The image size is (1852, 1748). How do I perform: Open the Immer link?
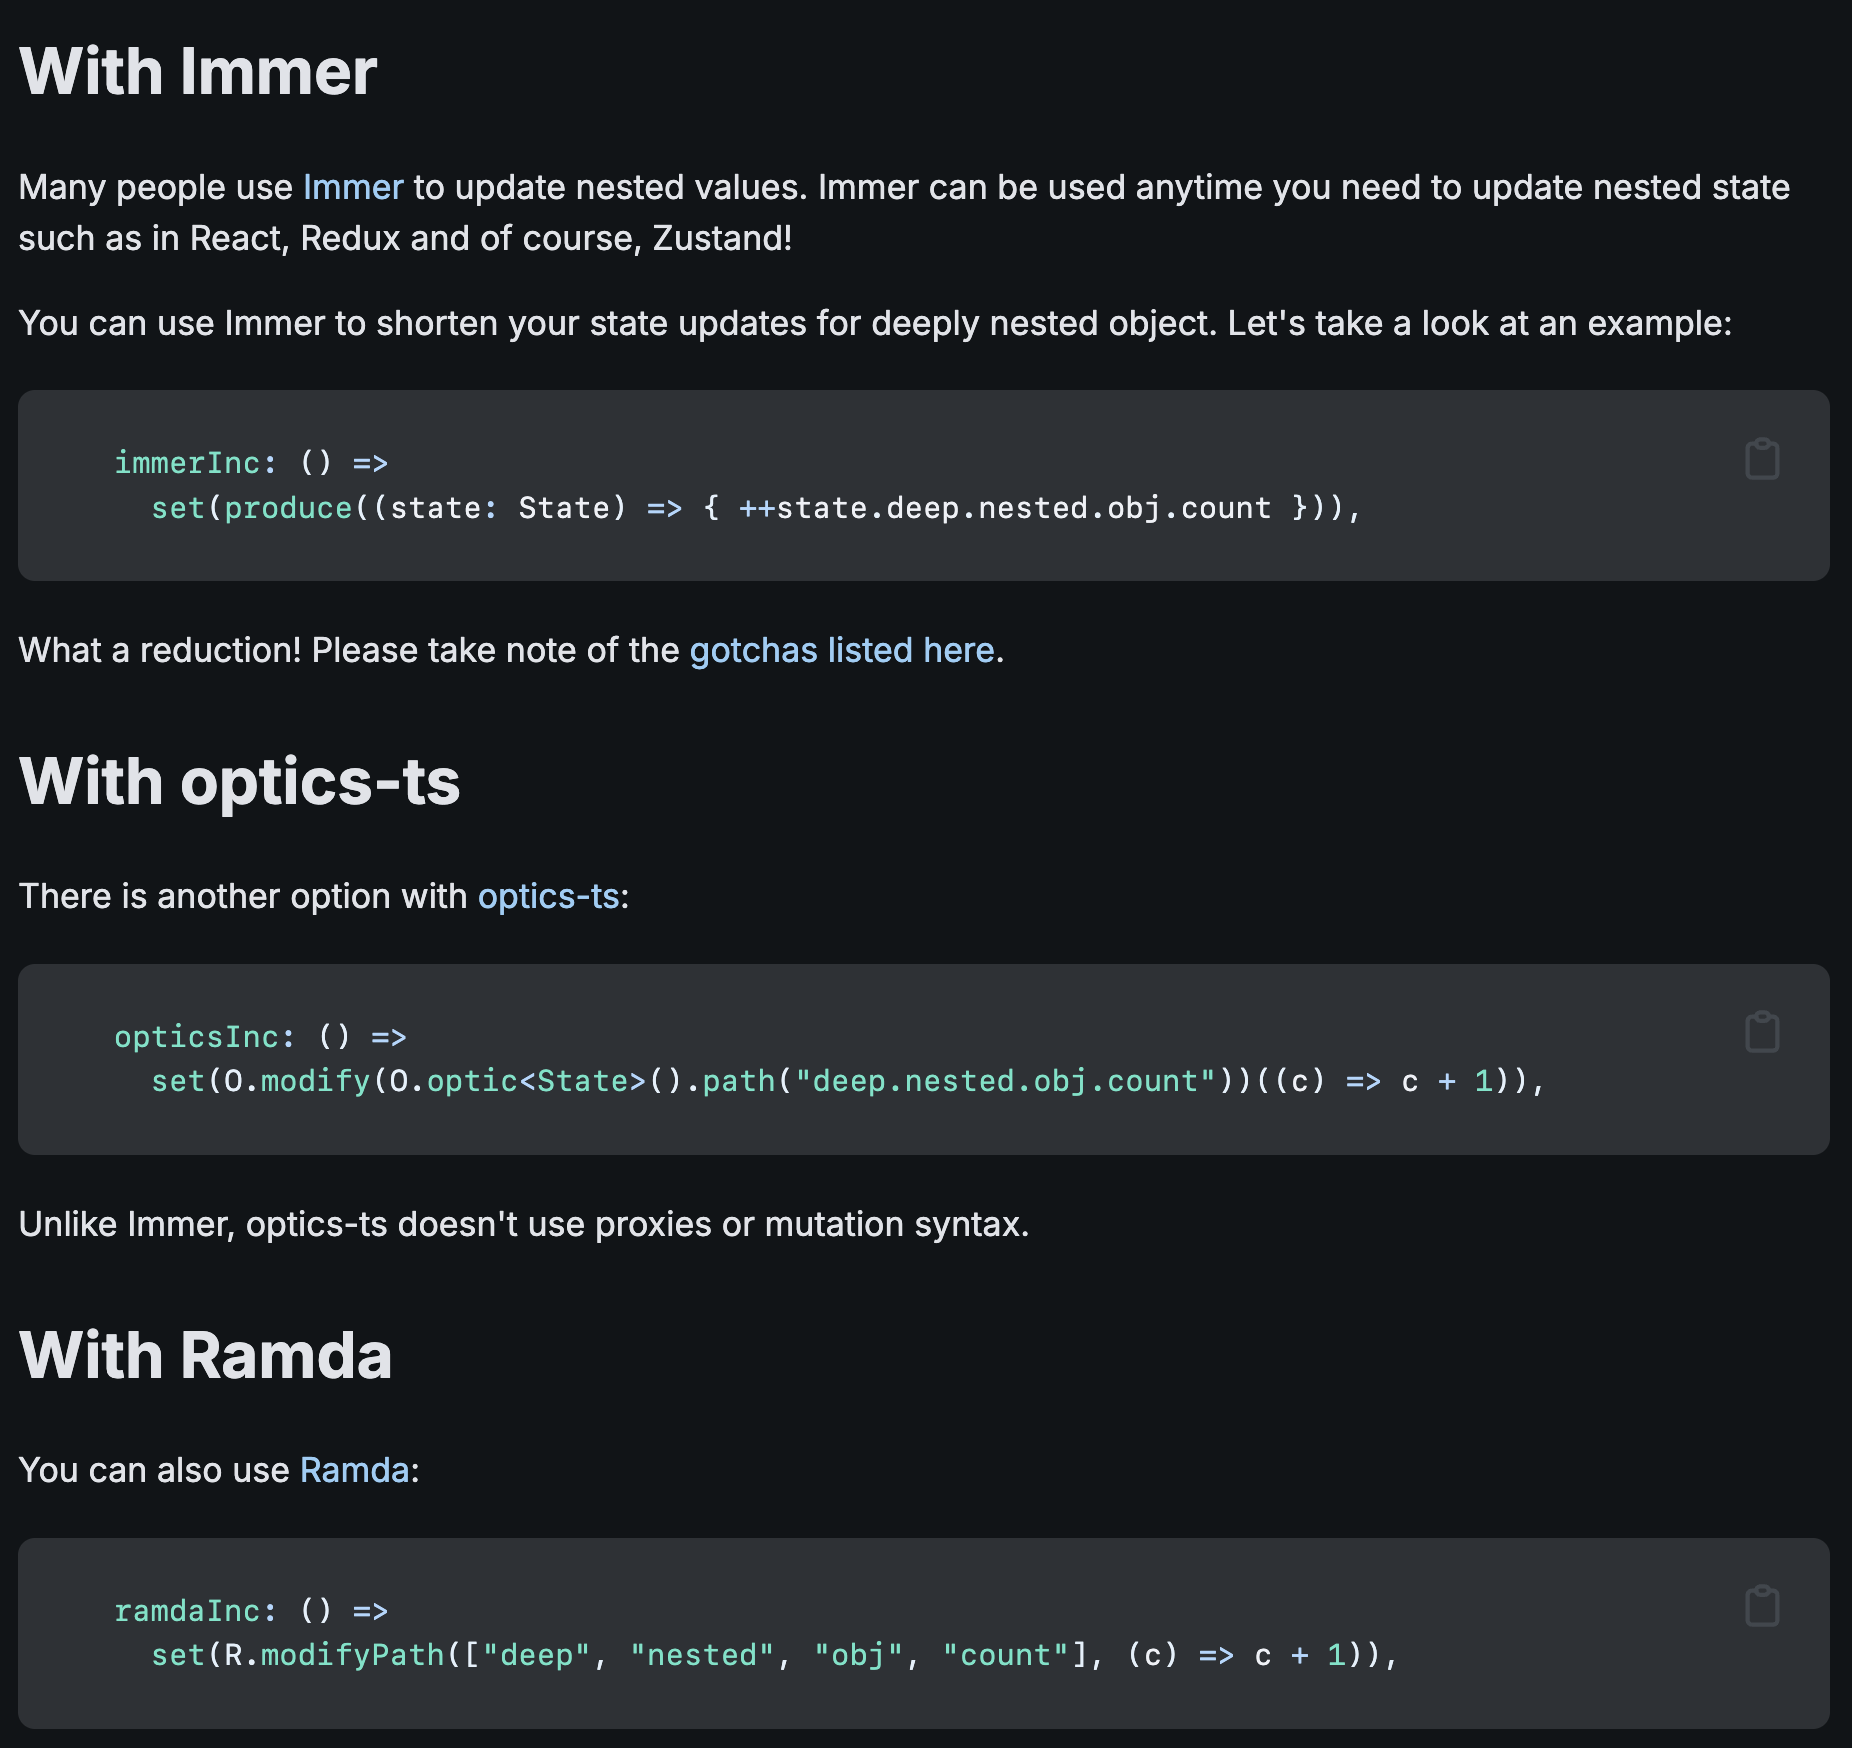[353, 187]
